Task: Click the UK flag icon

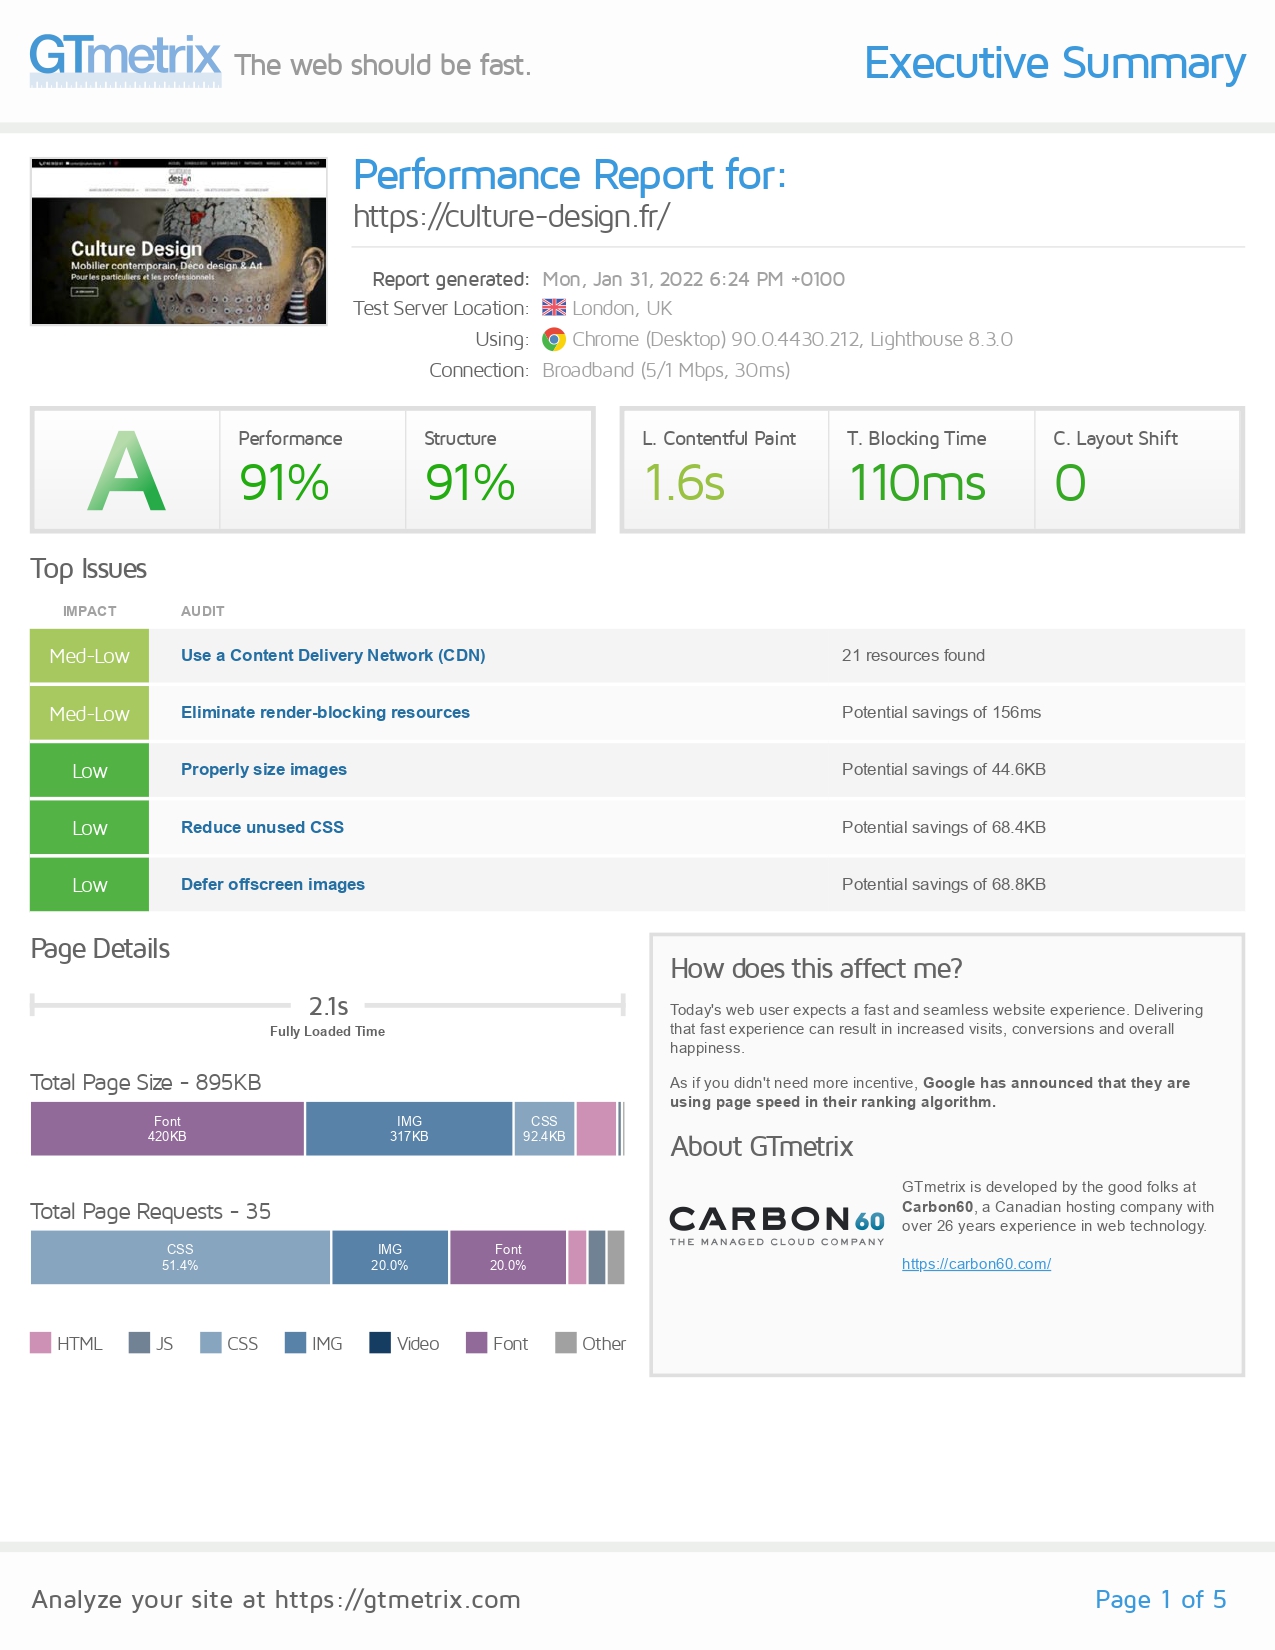Action: point(554,308)
